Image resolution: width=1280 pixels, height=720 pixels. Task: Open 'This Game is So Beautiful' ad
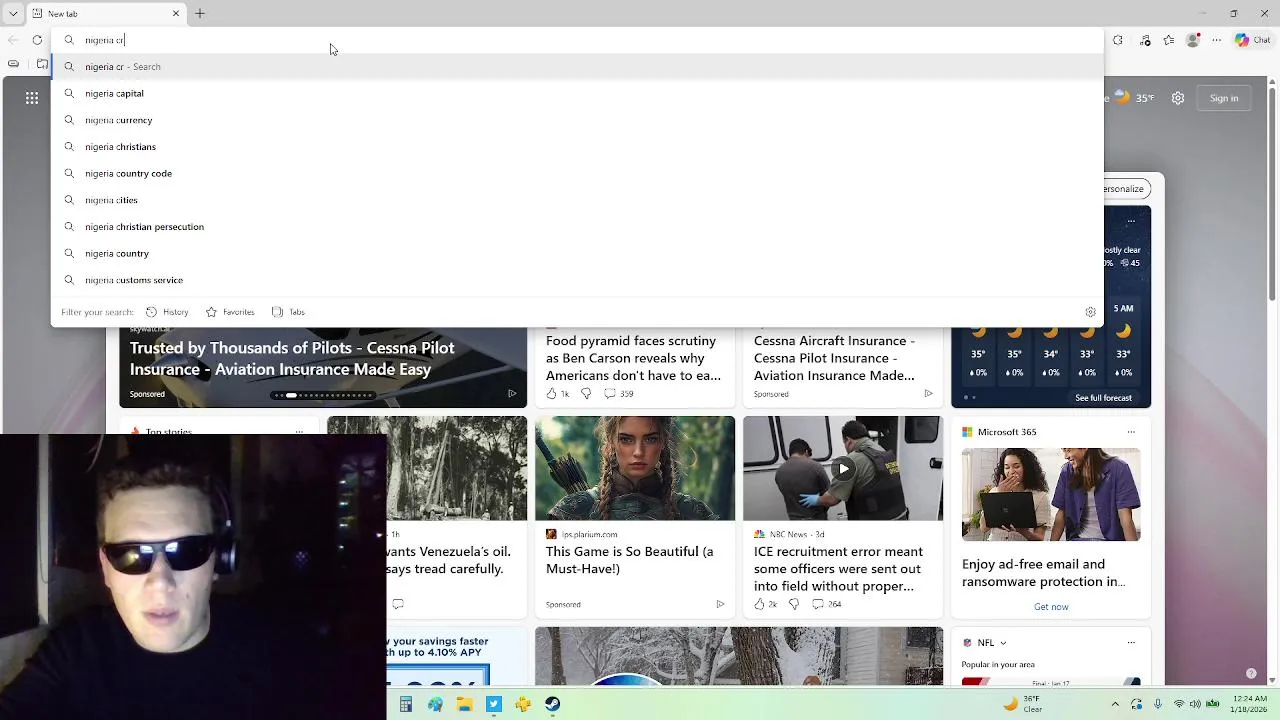point(629,560)
